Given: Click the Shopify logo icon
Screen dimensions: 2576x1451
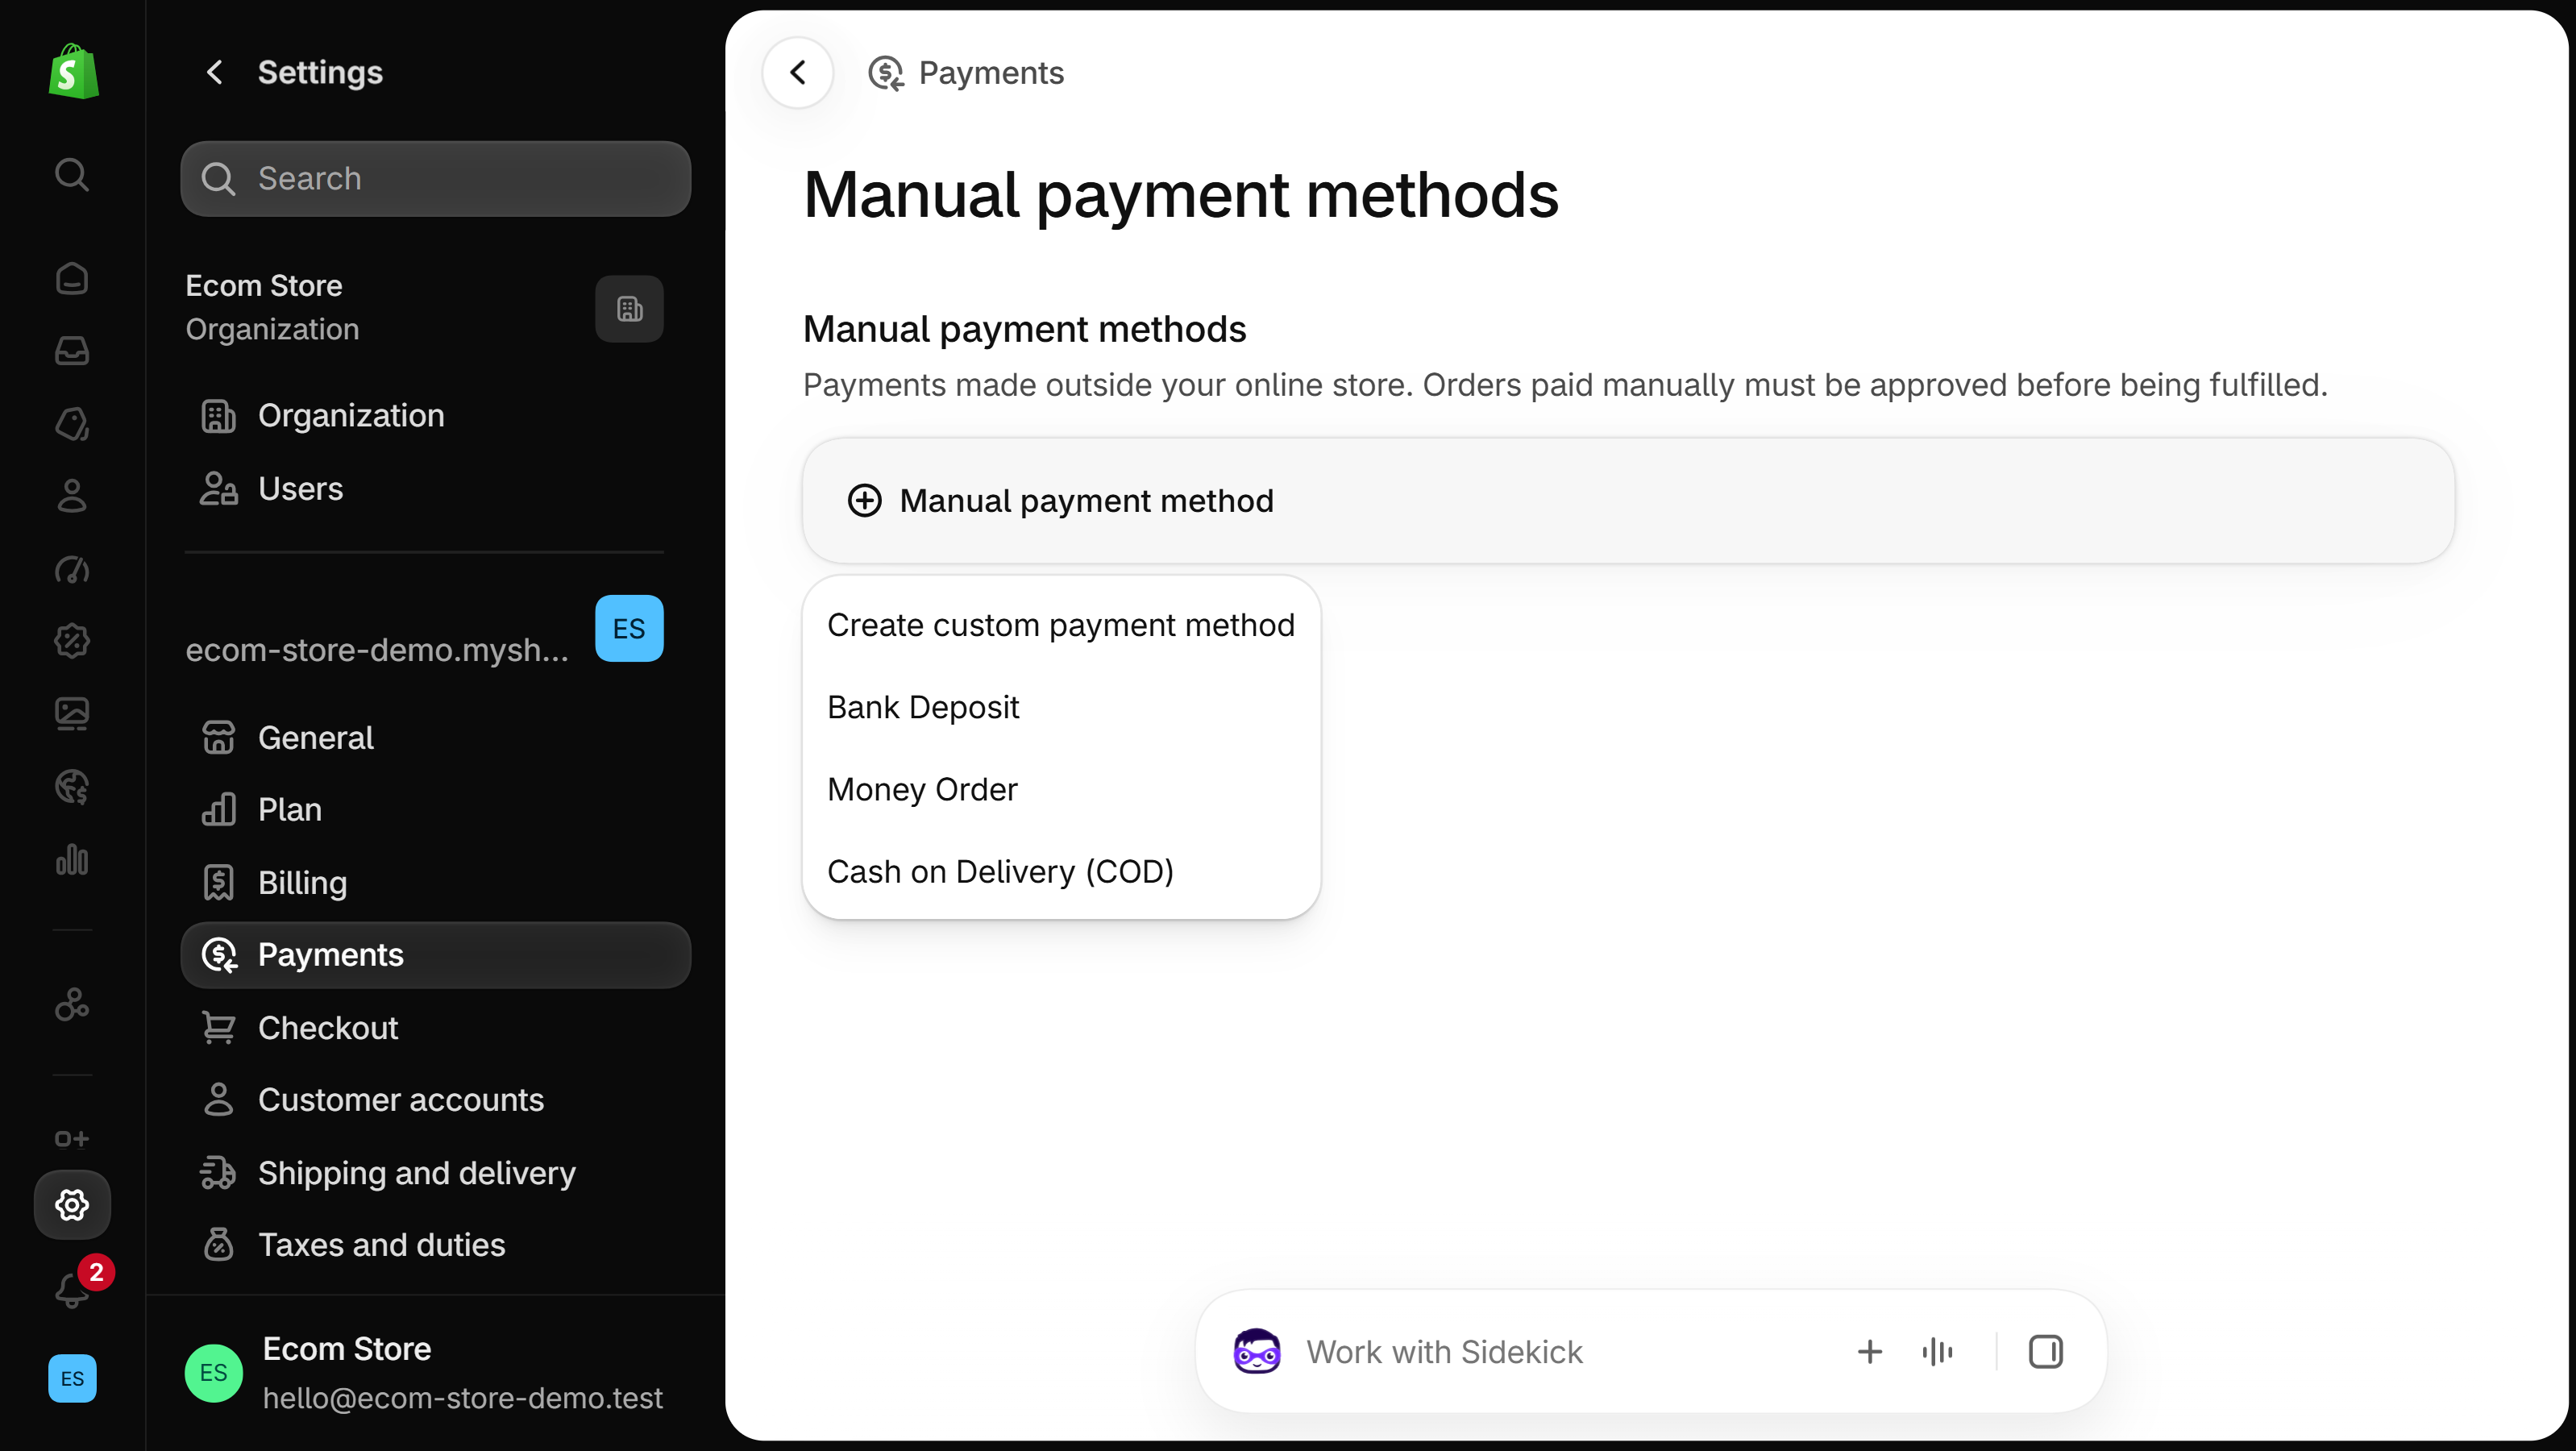Looking at the screenshot, I should tap(73, 72).
